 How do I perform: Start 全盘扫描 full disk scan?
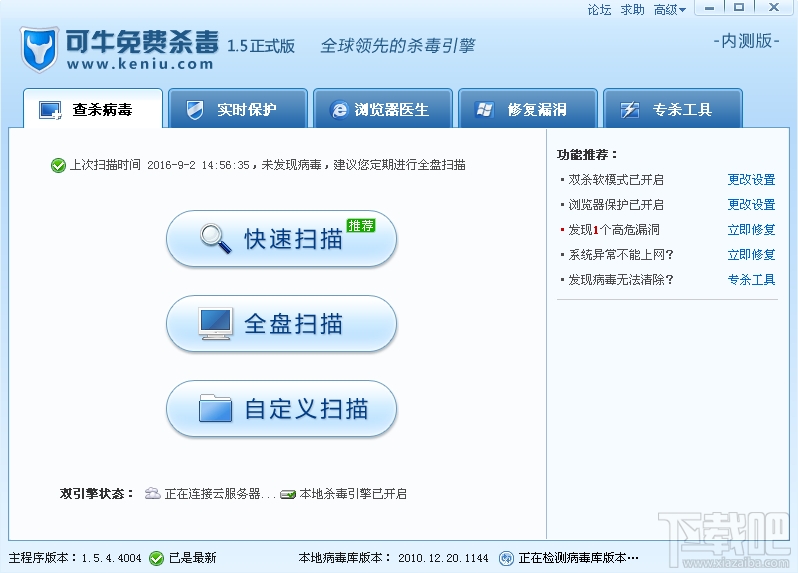click(x=281, y=324)
